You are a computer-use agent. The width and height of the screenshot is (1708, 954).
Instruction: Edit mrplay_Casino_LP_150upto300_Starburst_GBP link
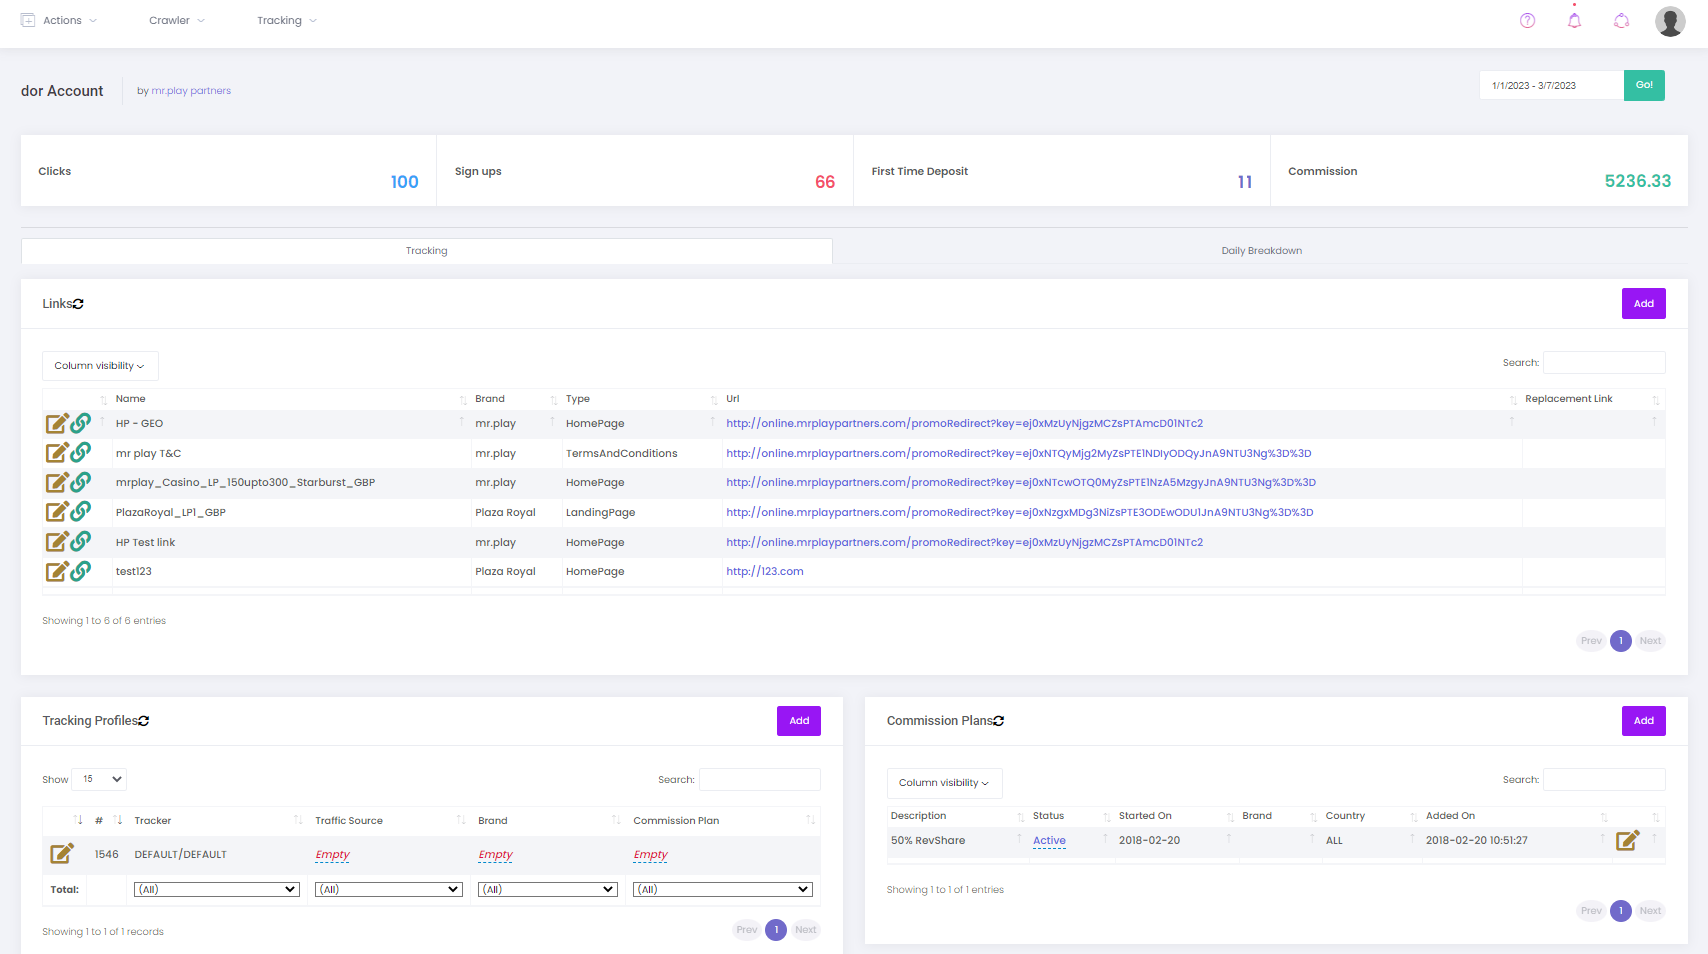click(x=57, y=483)
